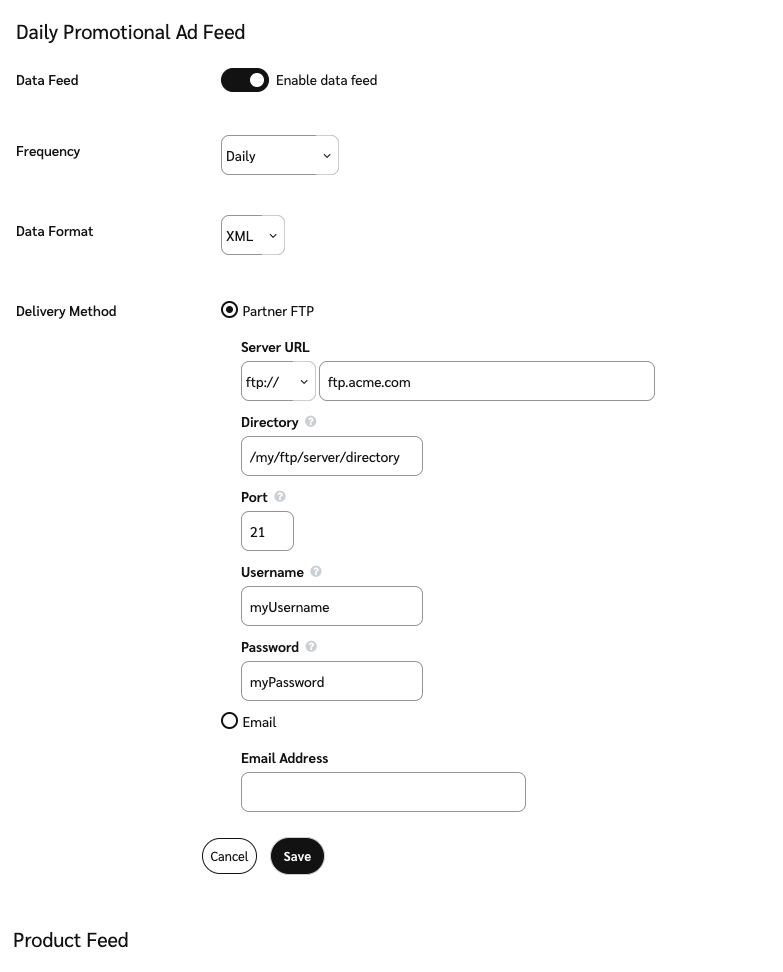Click into the Directory path input

(331, 457)
